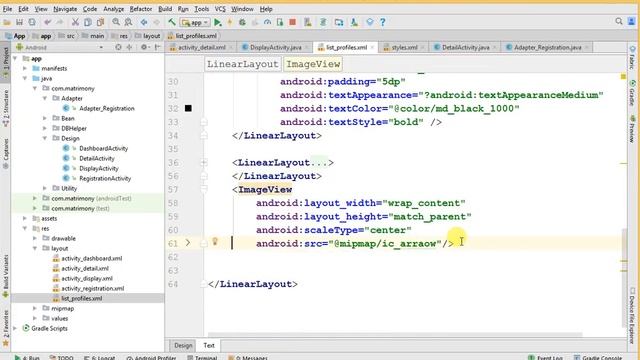
Task: Collapse the java folder in tree
Action: 25,78
